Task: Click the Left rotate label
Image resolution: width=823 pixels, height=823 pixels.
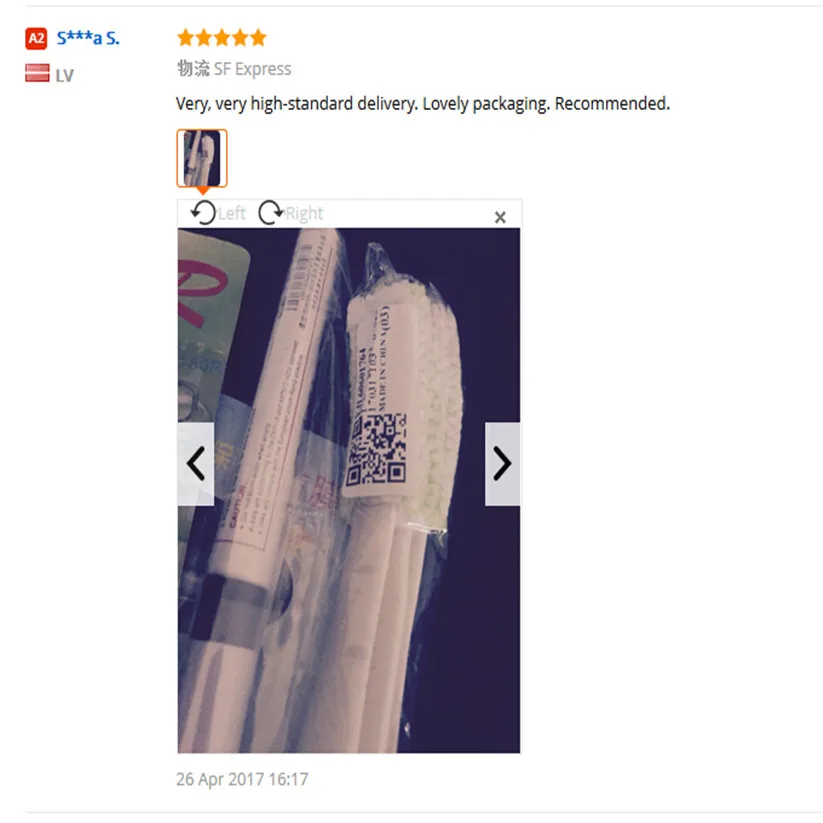Action: coord(232,213)
